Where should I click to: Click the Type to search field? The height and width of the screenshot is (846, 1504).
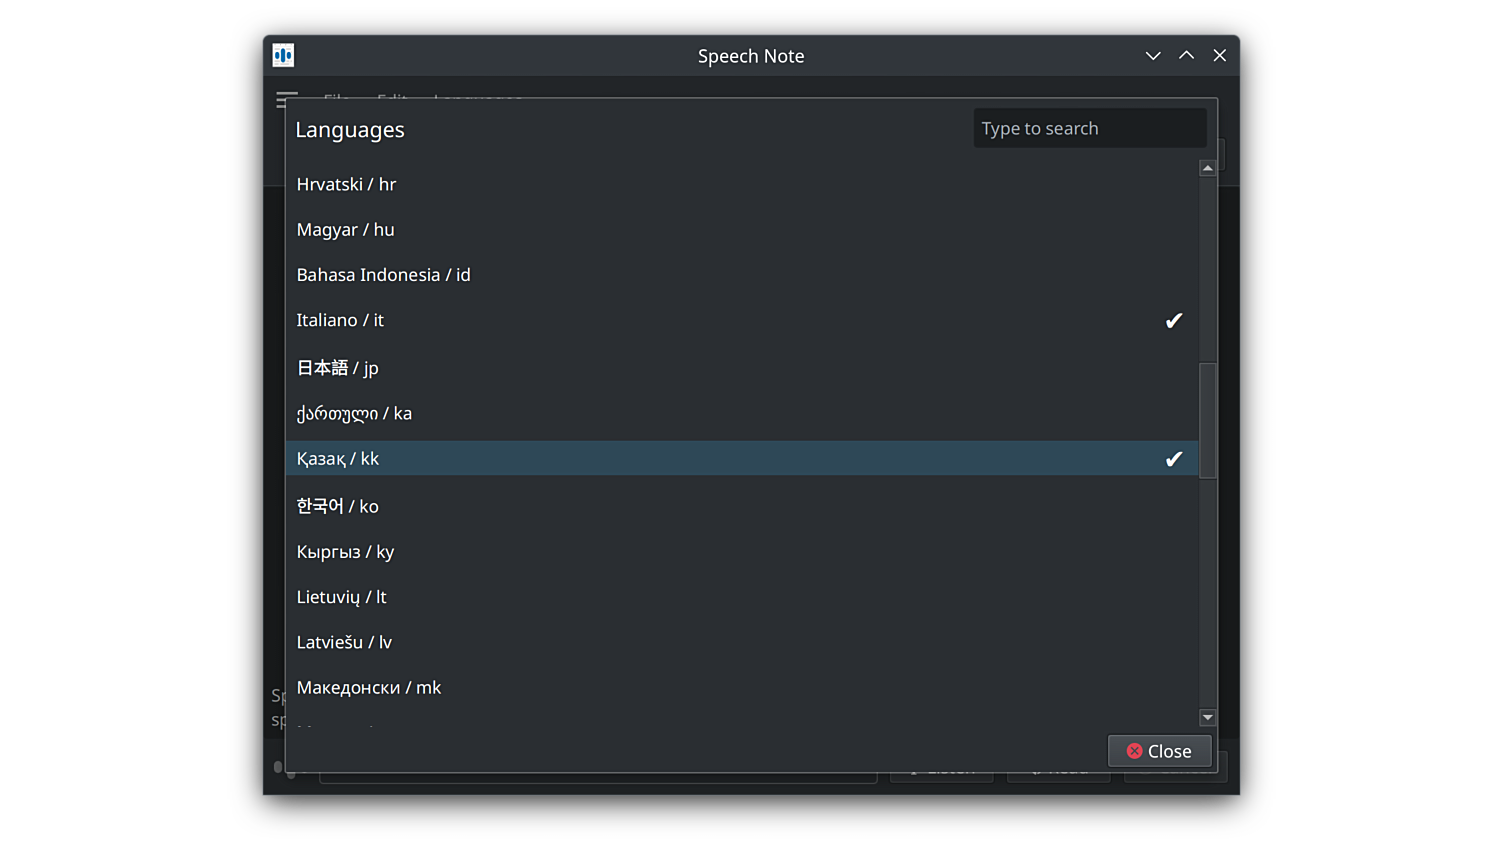tap(1089, 128)
